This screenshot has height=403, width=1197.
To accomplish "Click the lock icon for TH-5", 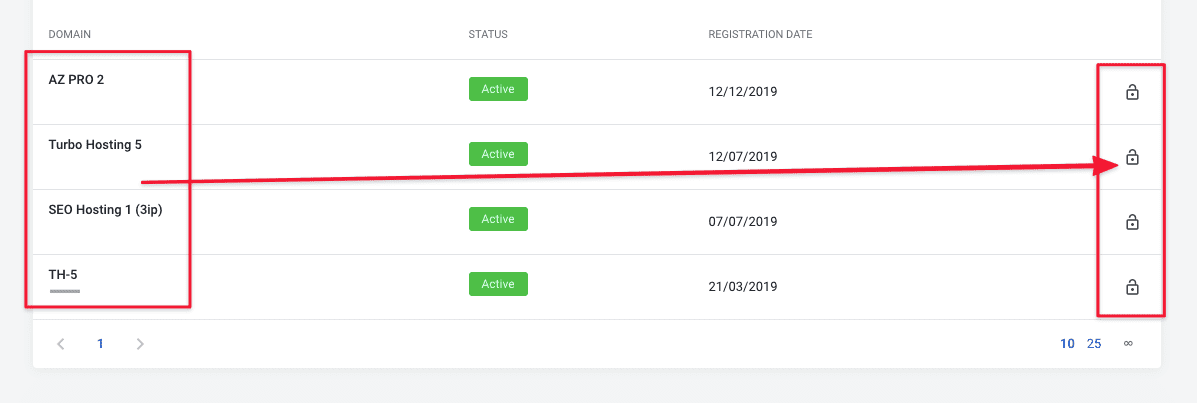I will pos(1132,288).
